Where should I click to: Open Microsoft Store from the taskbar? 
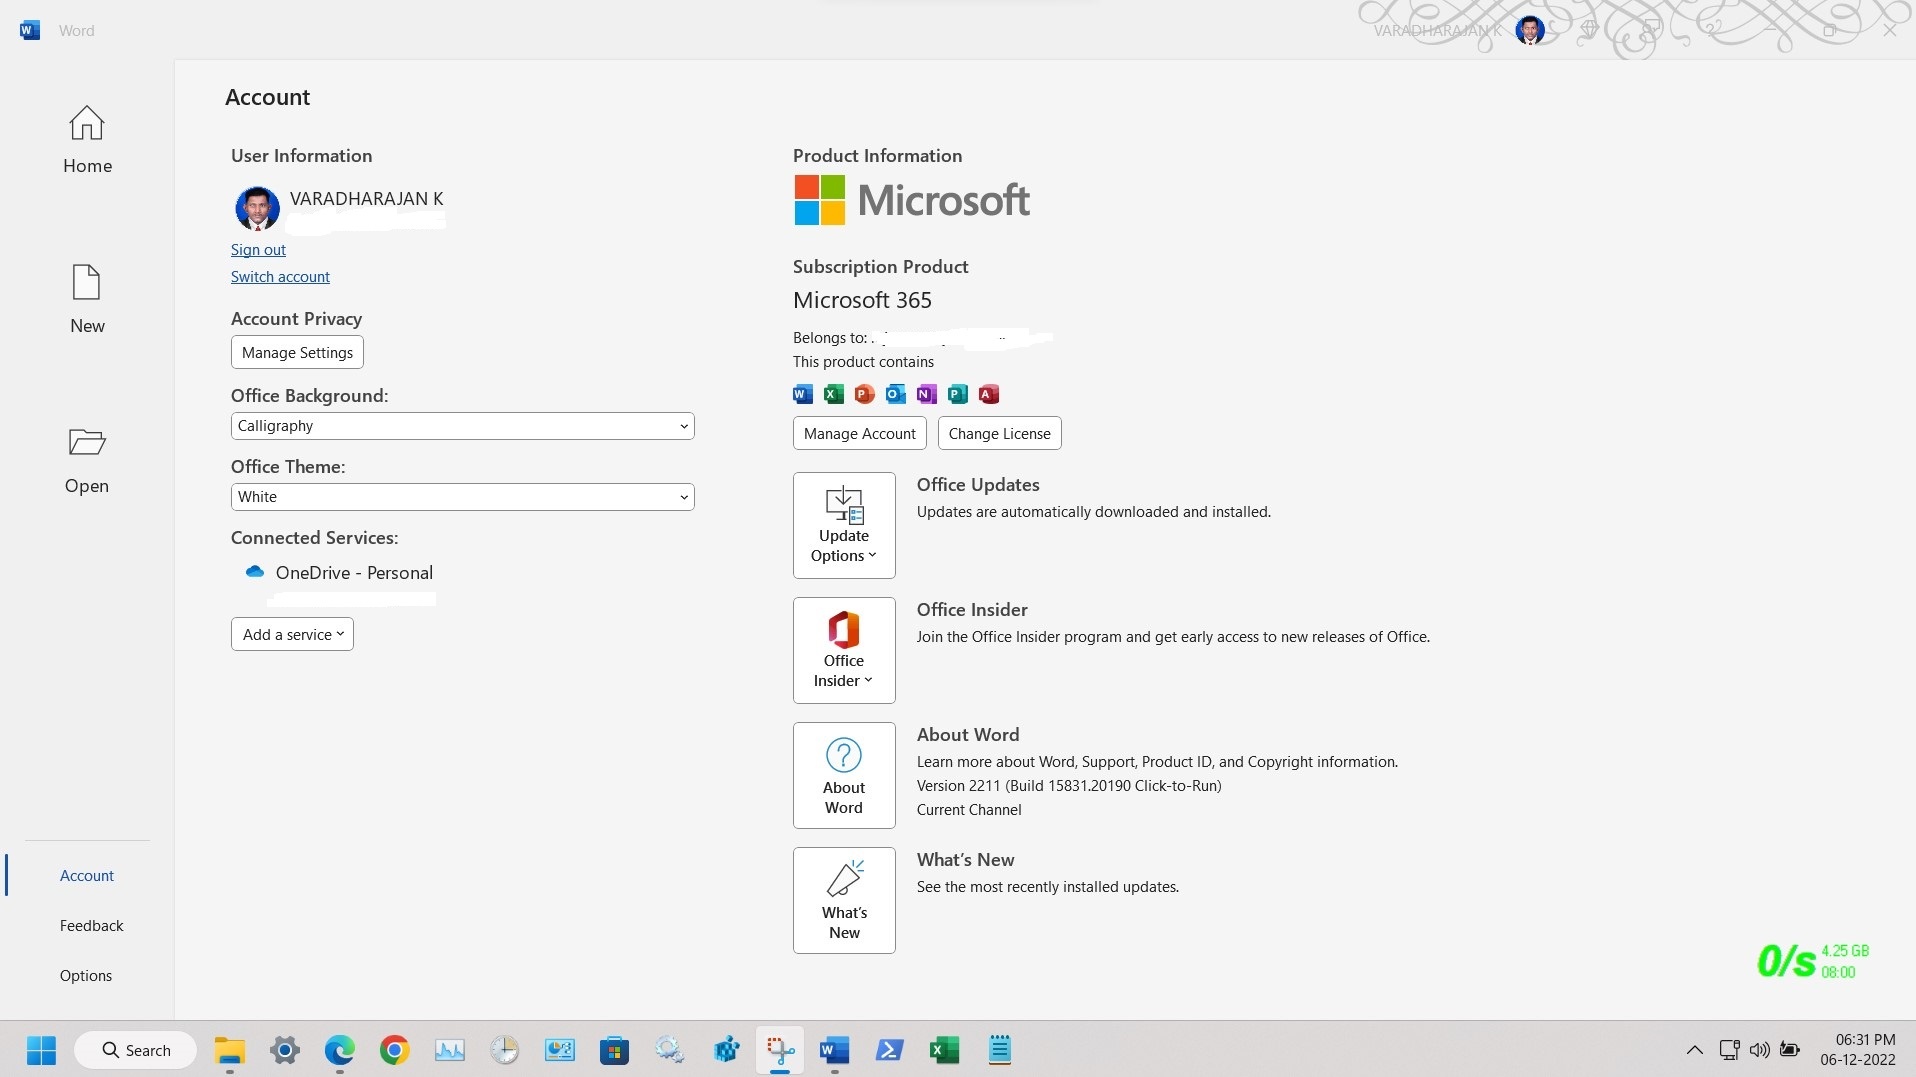point(615,1050)
